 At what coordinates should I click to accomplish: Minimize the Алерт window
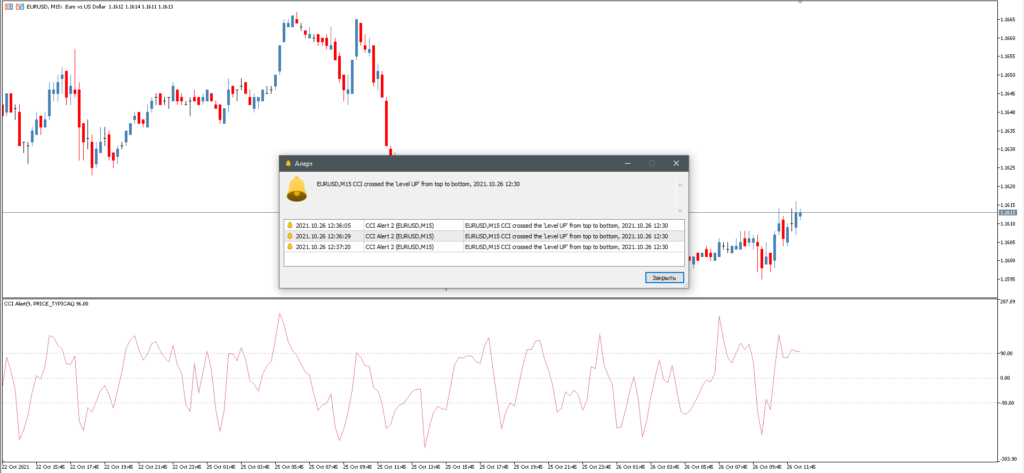click(627, 163)
